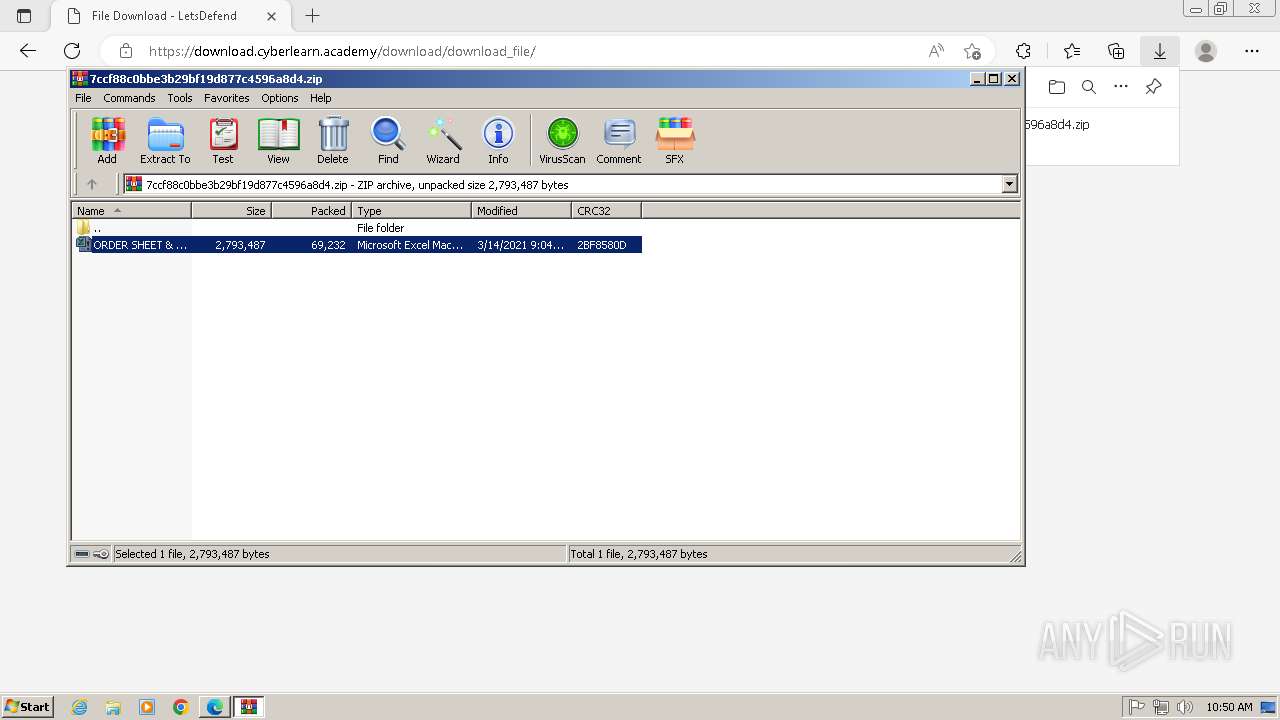This screenshot has width=1280, height=720.
Task: Click the CRC32 value 2BF8580D
Action: coord(602,245)
